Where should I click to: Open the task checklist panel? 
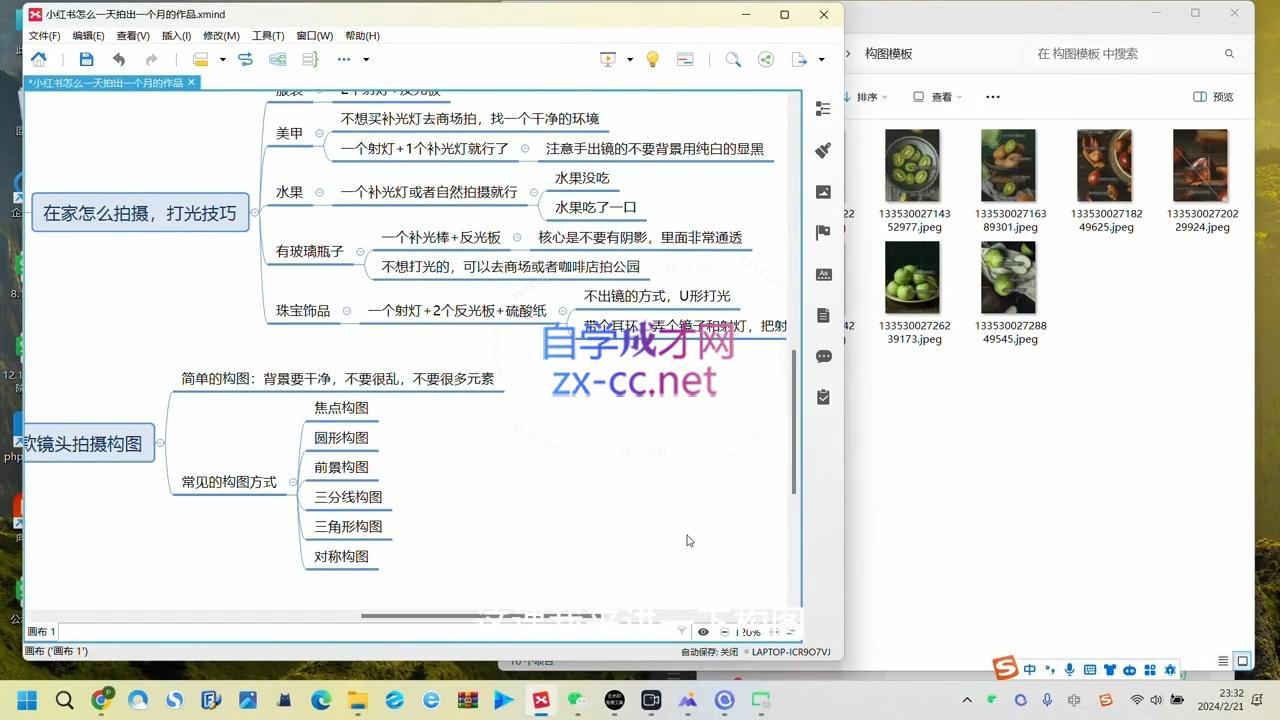coord(822,397)
